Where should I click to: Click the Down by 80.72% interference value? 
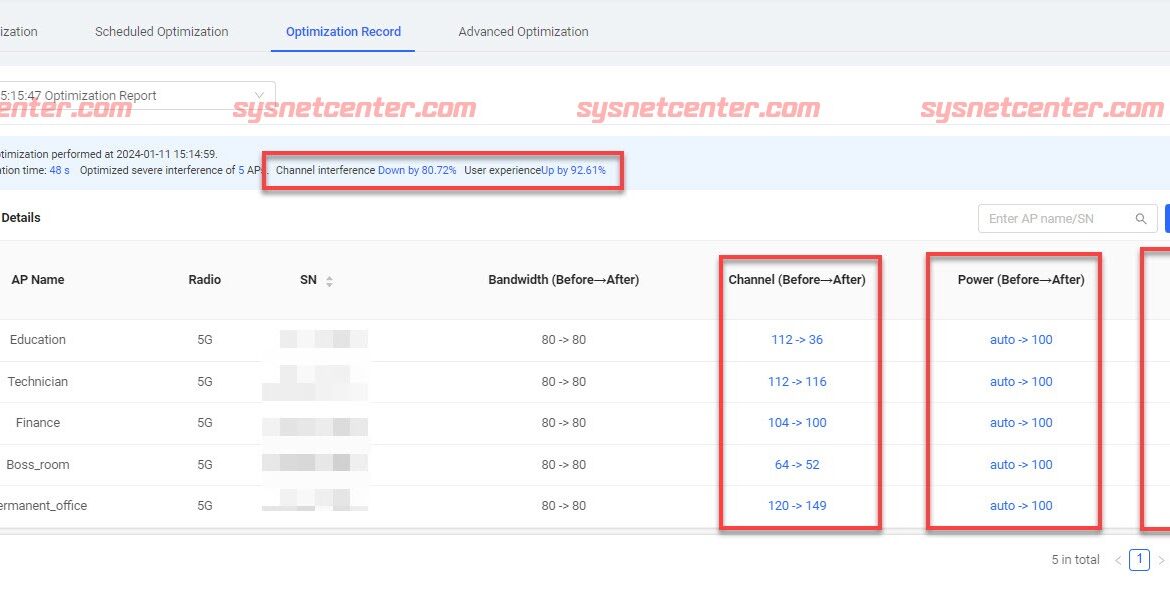[417, 171]
